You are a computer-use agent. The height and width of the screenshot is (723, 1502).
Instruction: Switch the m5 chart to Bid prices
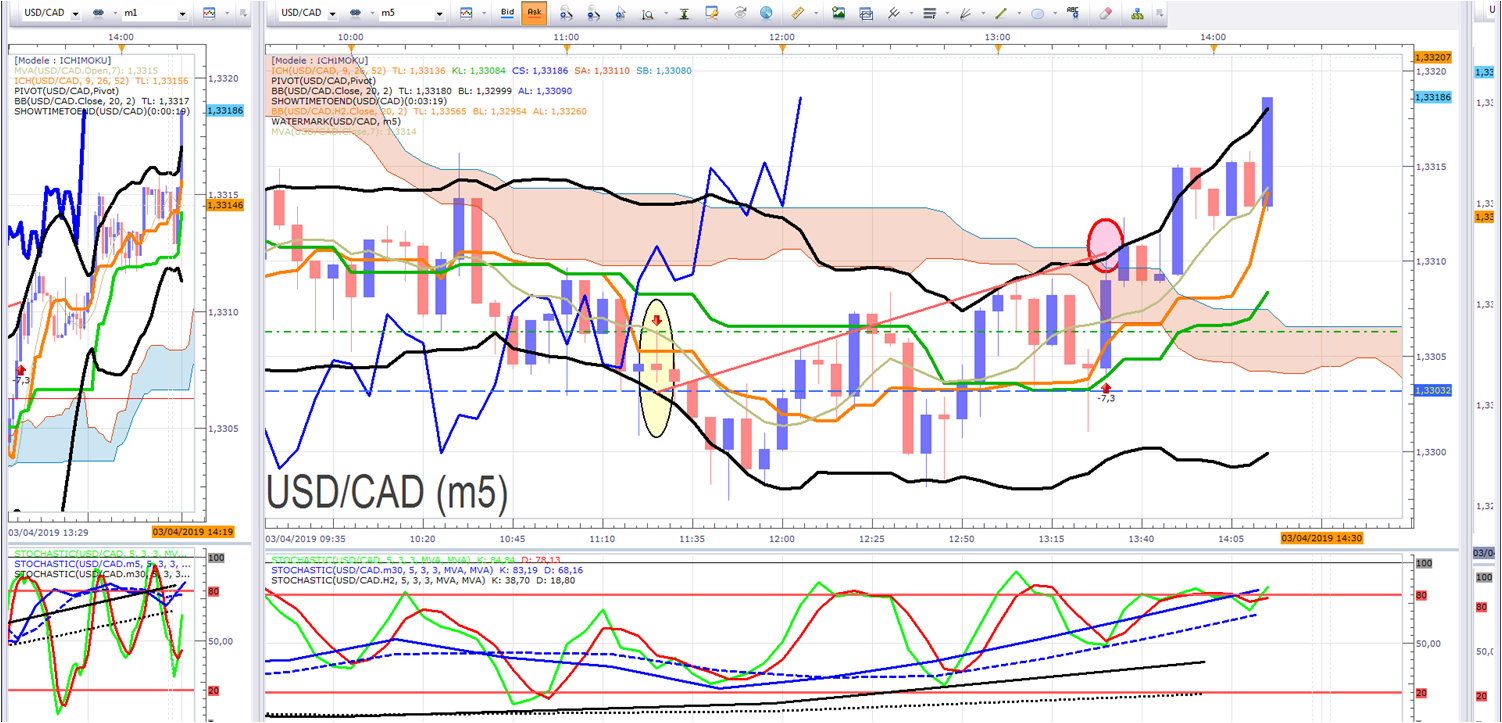click(507, 14)
